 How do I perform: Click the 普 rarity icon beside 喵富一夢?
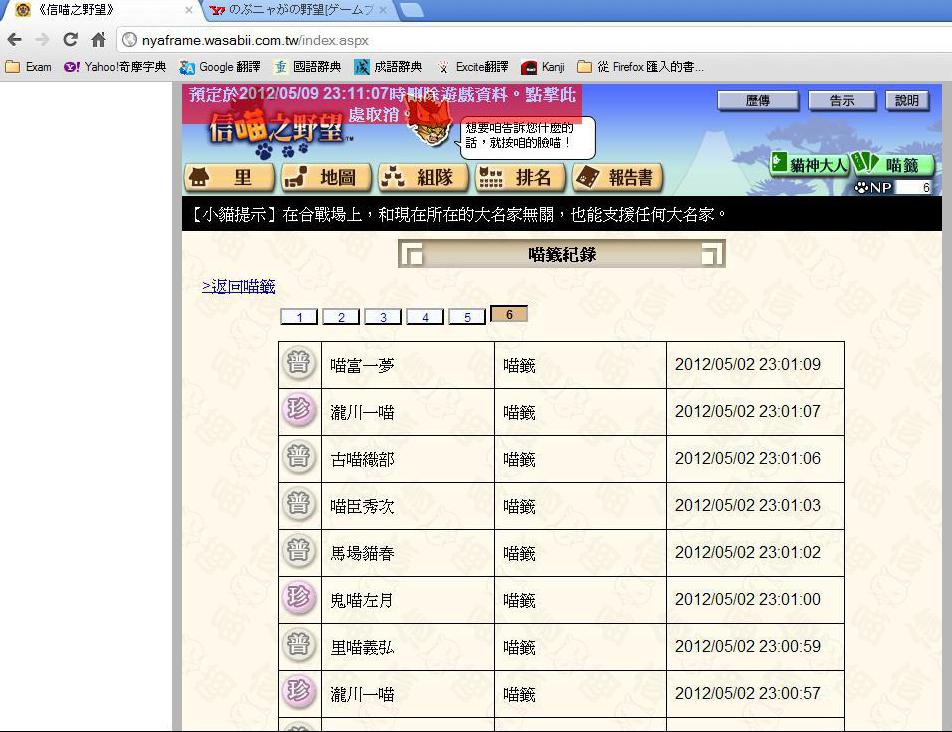click(299, 364)
